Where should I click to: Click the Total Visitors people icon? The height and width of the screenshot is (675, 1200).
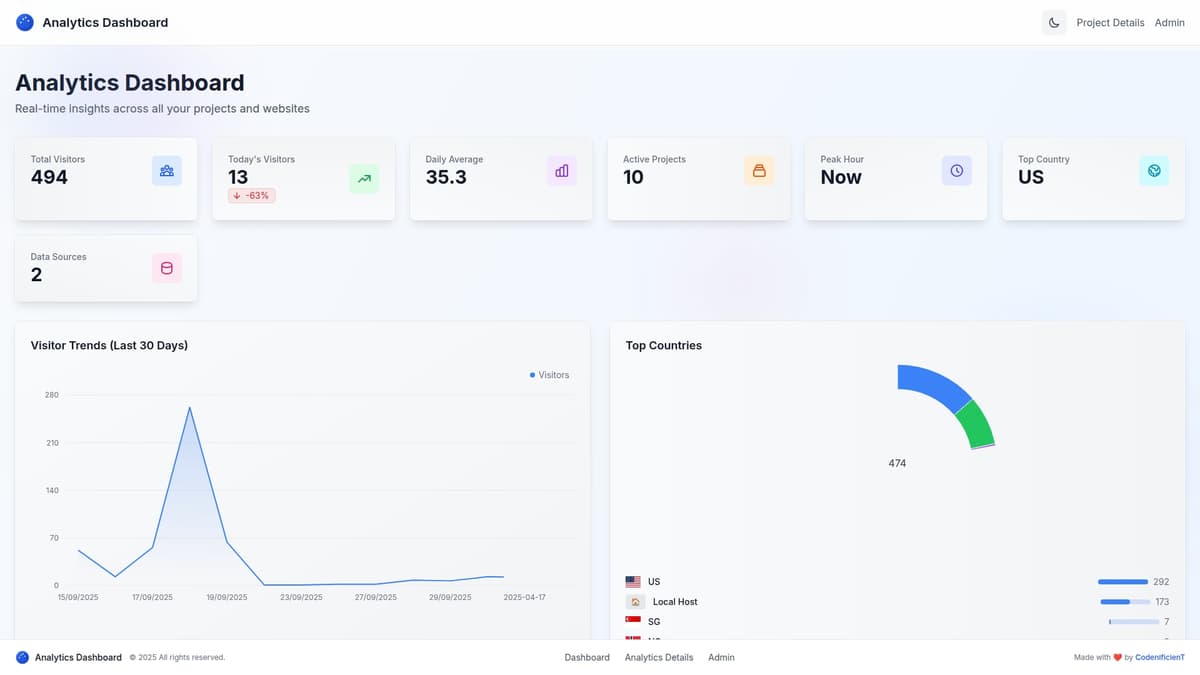[x=166, y=170]
